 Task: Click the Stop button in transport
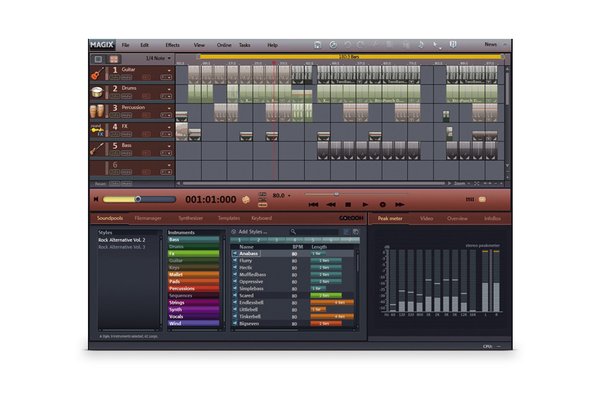pyautogui.click(x=348, y=205)
